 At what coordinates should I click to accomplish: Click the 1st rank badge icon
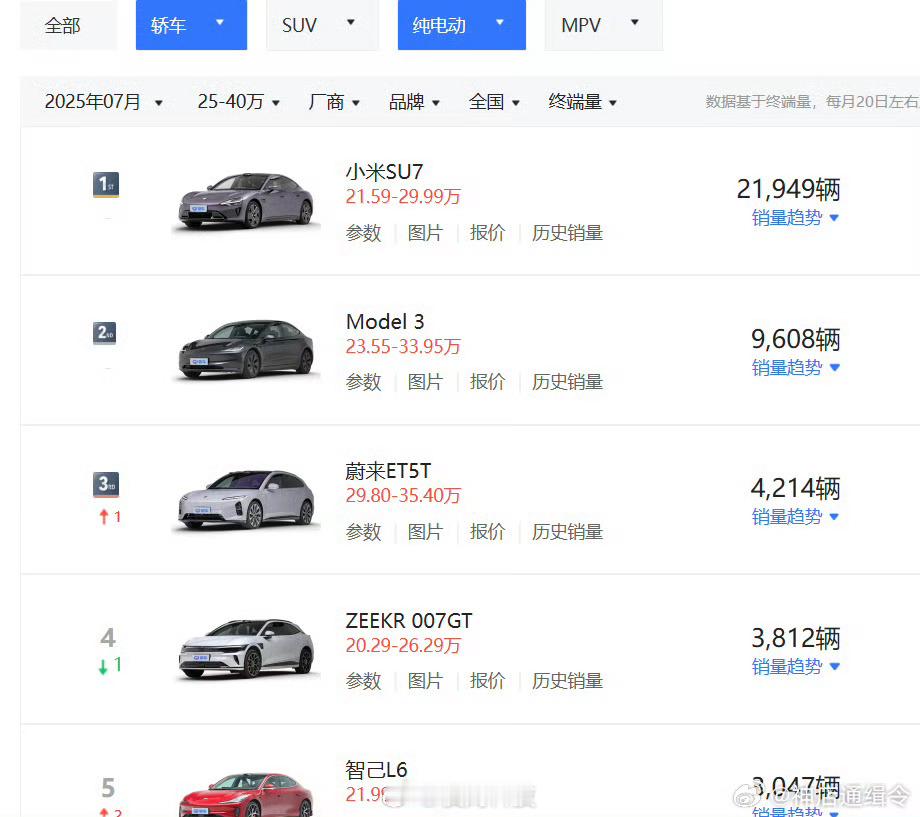106,185
